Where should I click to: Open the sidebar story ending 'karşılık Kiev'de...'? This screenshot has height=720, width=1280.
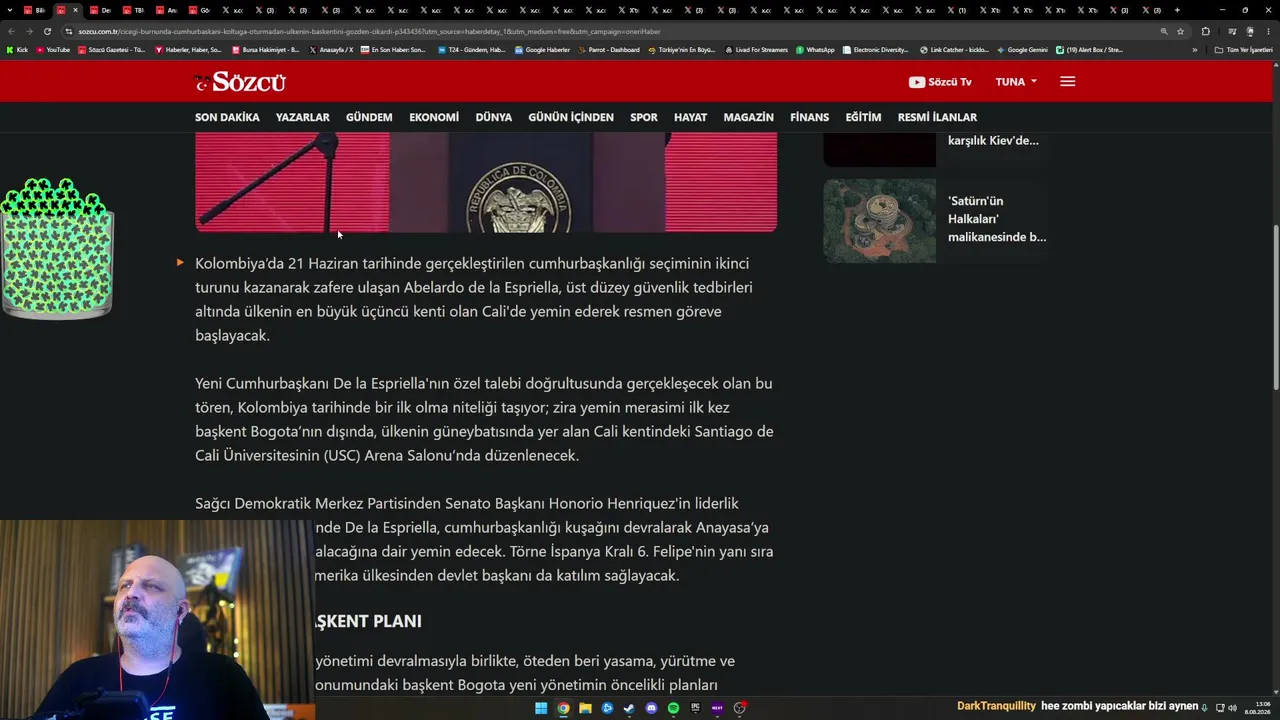[993, 140]
